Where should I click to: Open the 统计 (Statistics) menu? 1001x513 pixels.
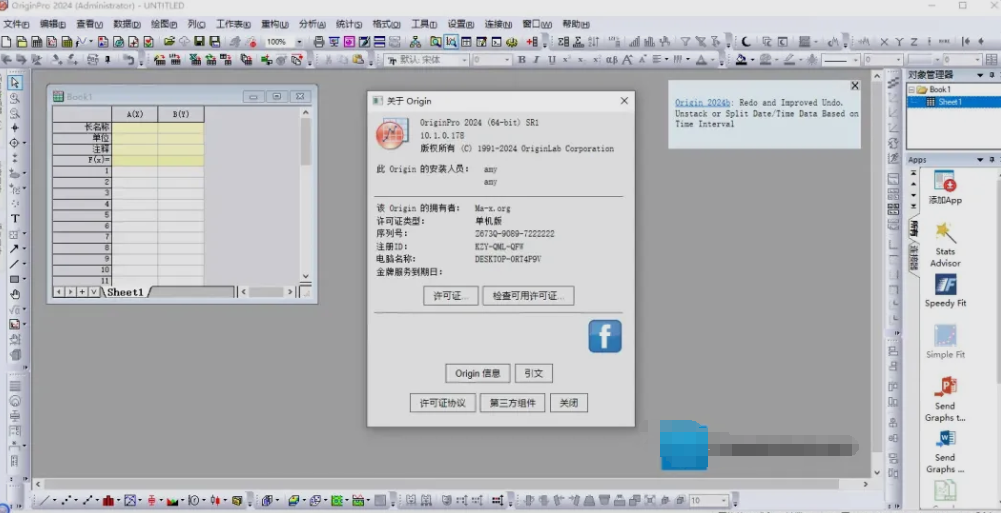349,24
